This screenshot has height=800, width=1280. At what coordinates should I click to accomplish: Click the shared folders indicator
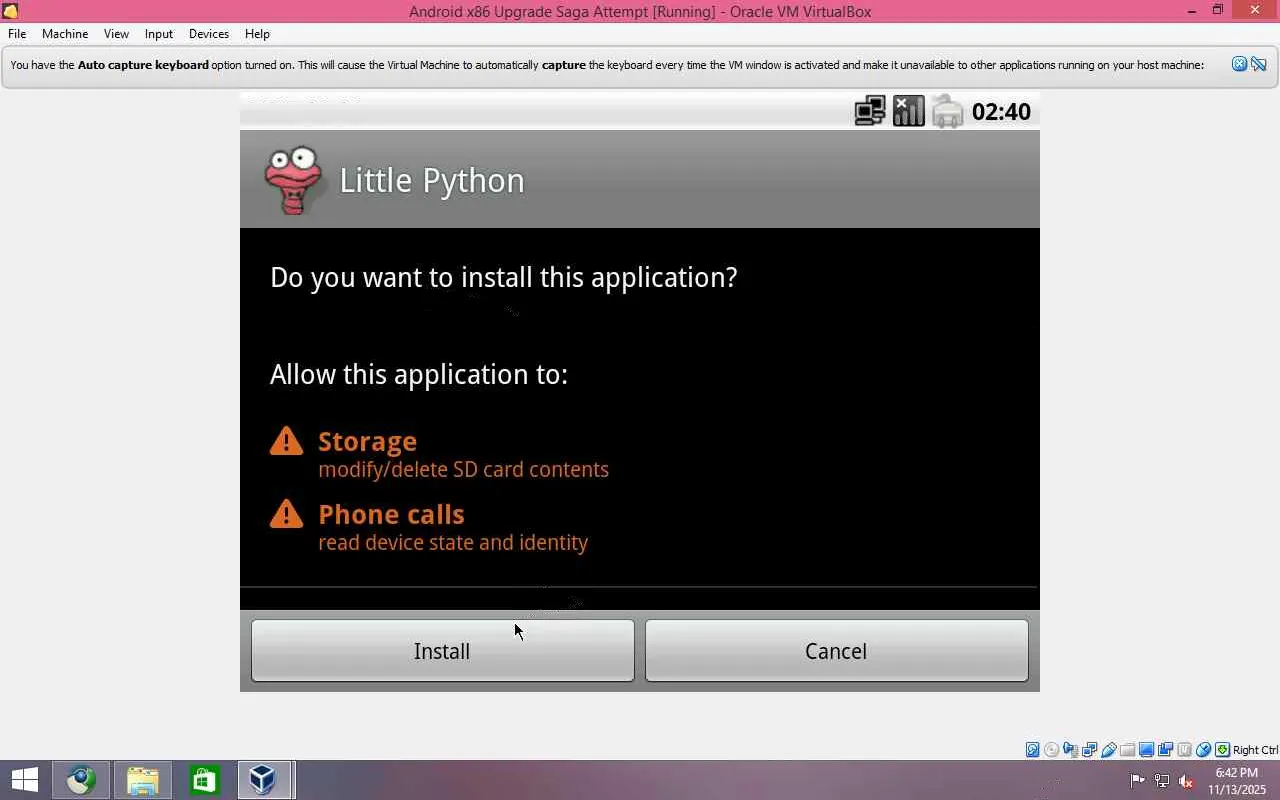coord(1128,750)
